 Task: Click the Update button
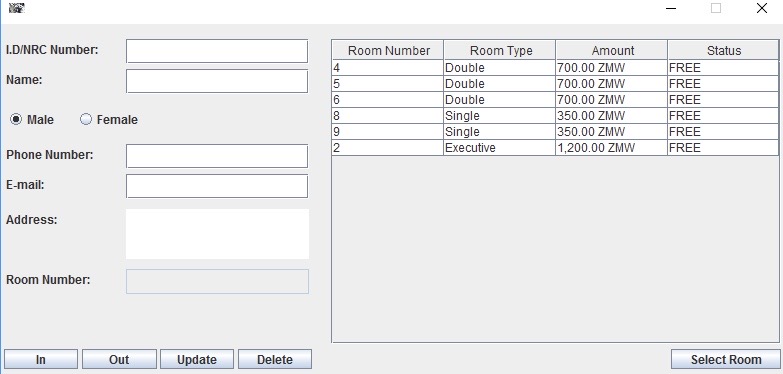click(x=197, y=360)
